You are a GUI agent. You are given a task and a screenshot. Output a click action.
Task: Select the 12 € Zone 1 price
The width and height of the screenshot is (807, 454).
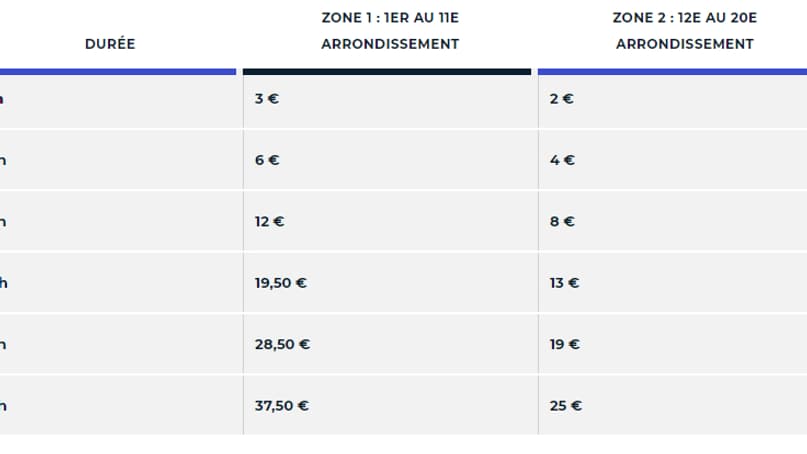[x=269, y=221]
